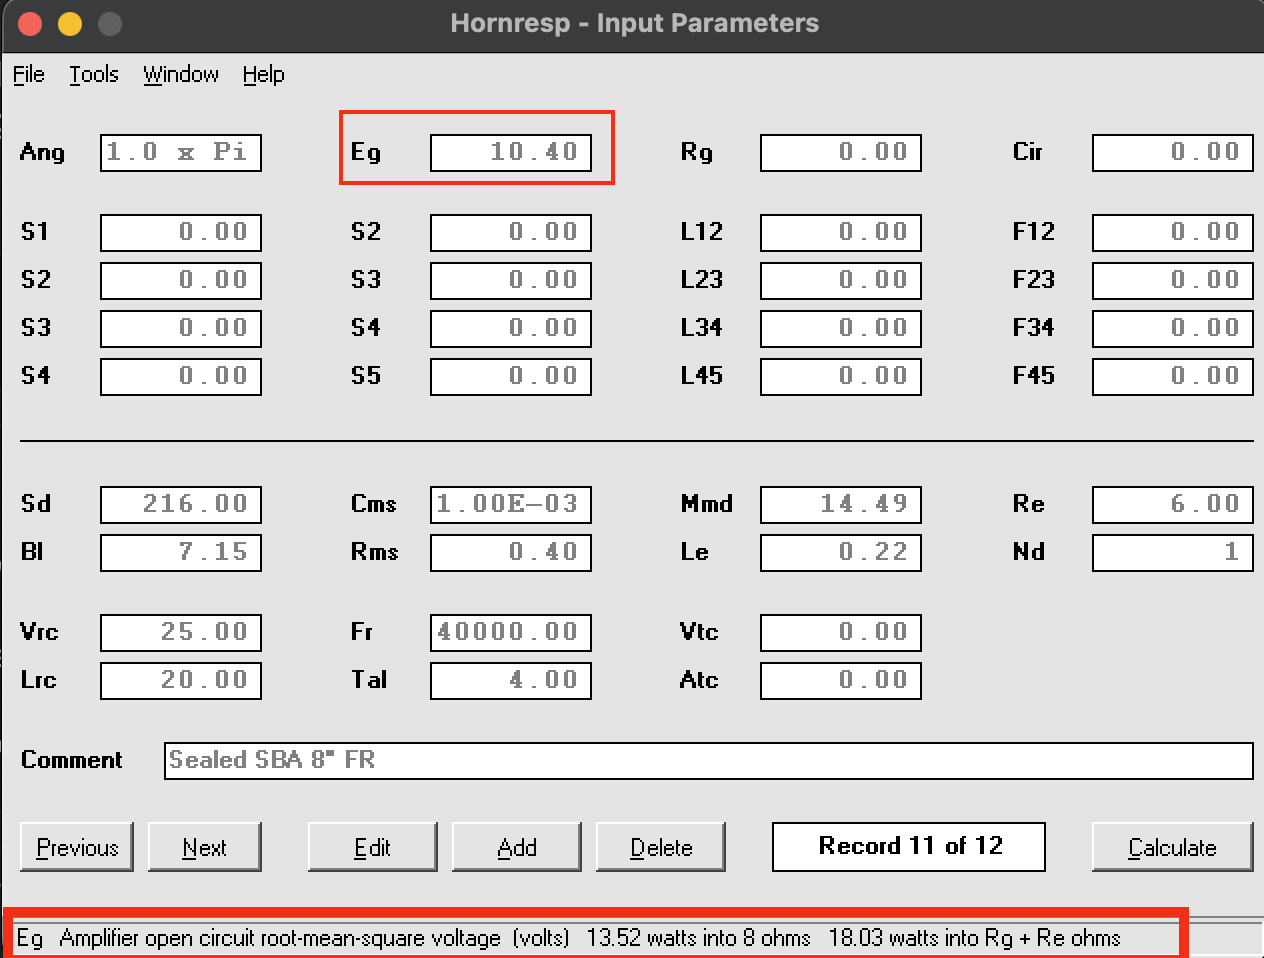Select the Cir input field
1264x958 pixels.
1173,153
